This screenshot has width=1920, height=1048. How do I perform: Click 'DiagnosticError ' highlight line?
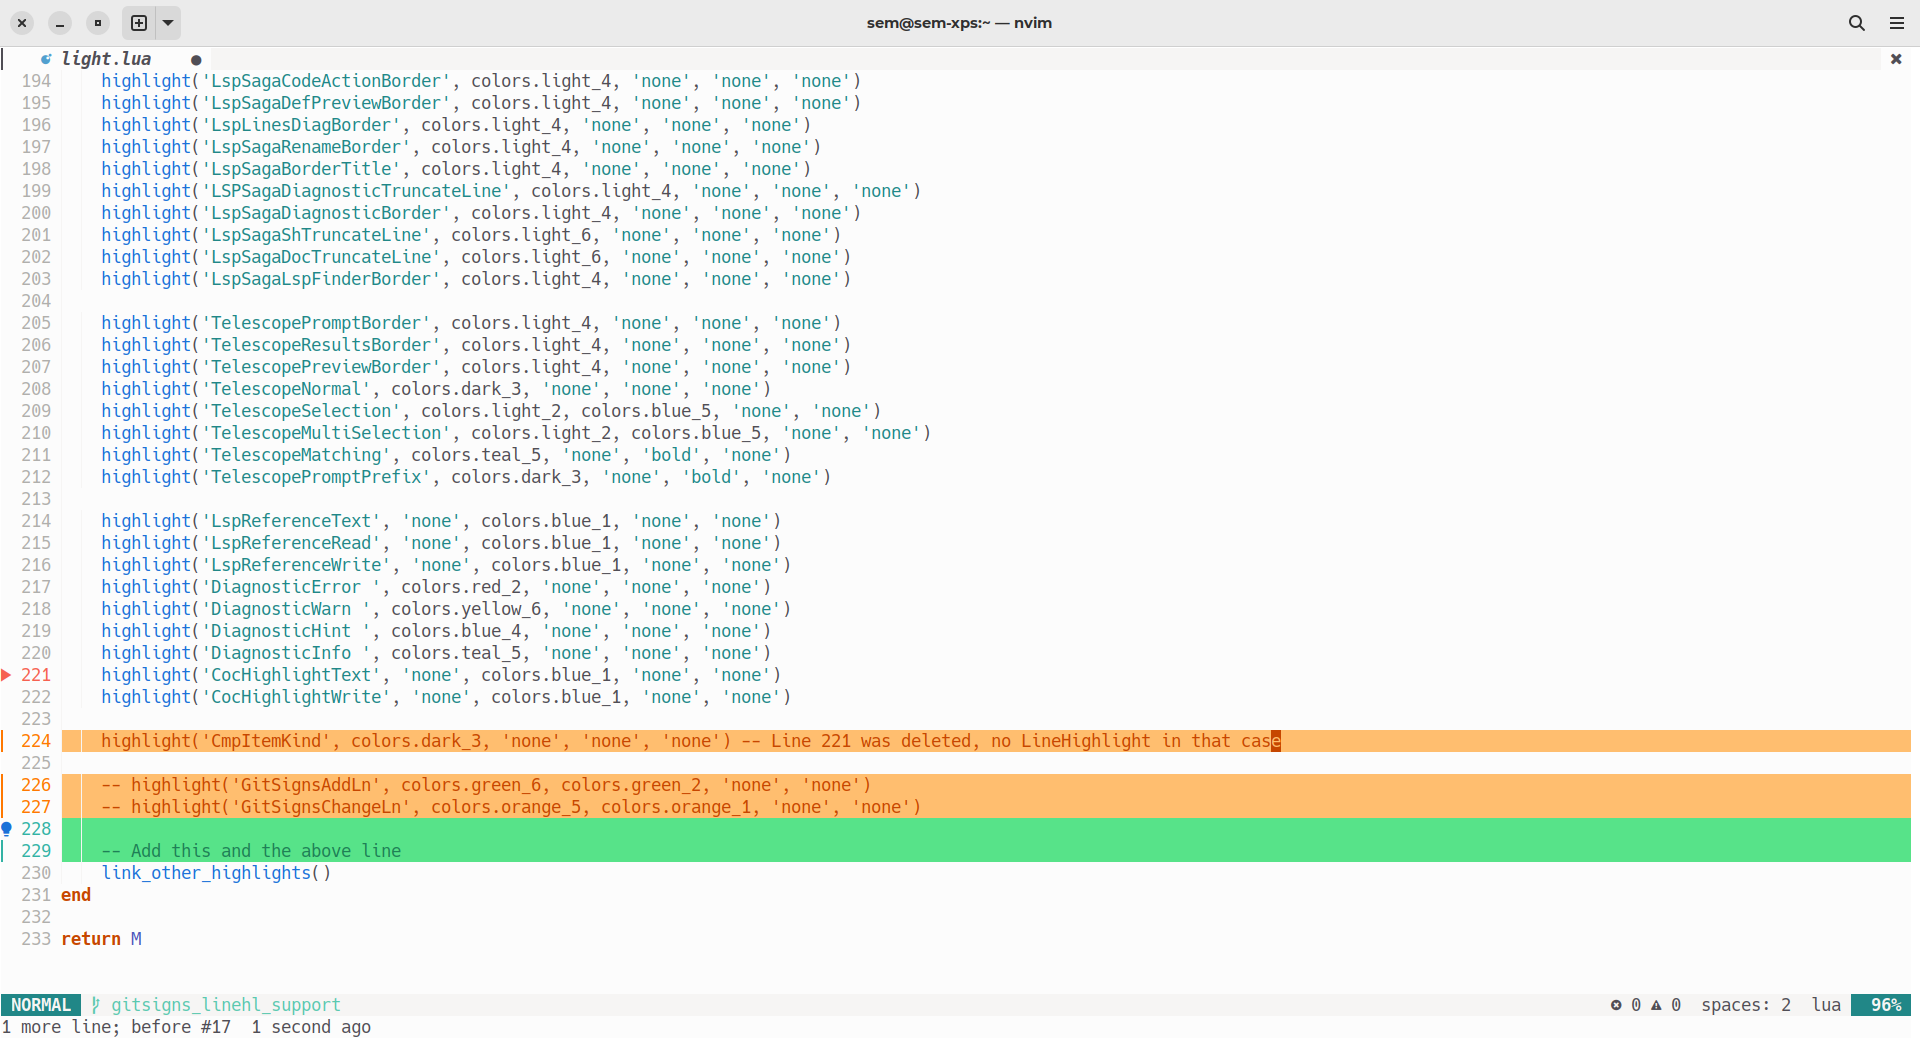(436, 587)
